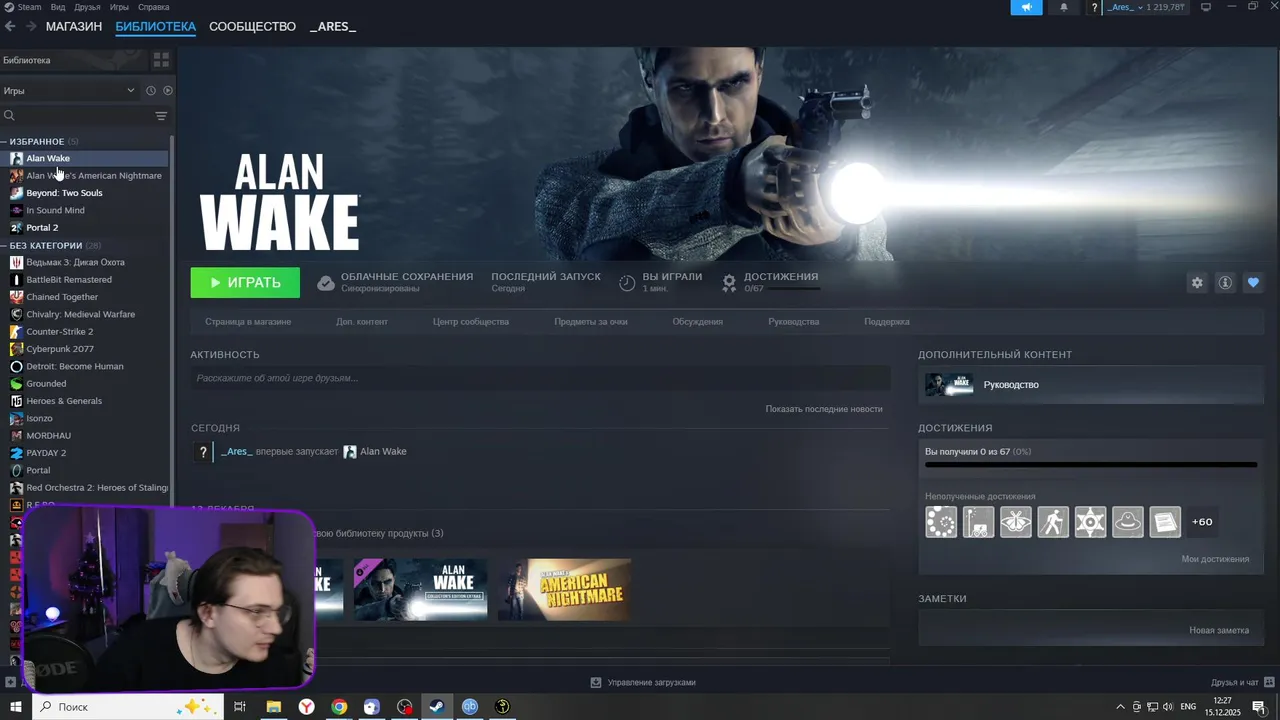The height and width of the screenshot is (720, 1280).
Task: Open the locked moth achievement icon
Action: point(1016,521)
